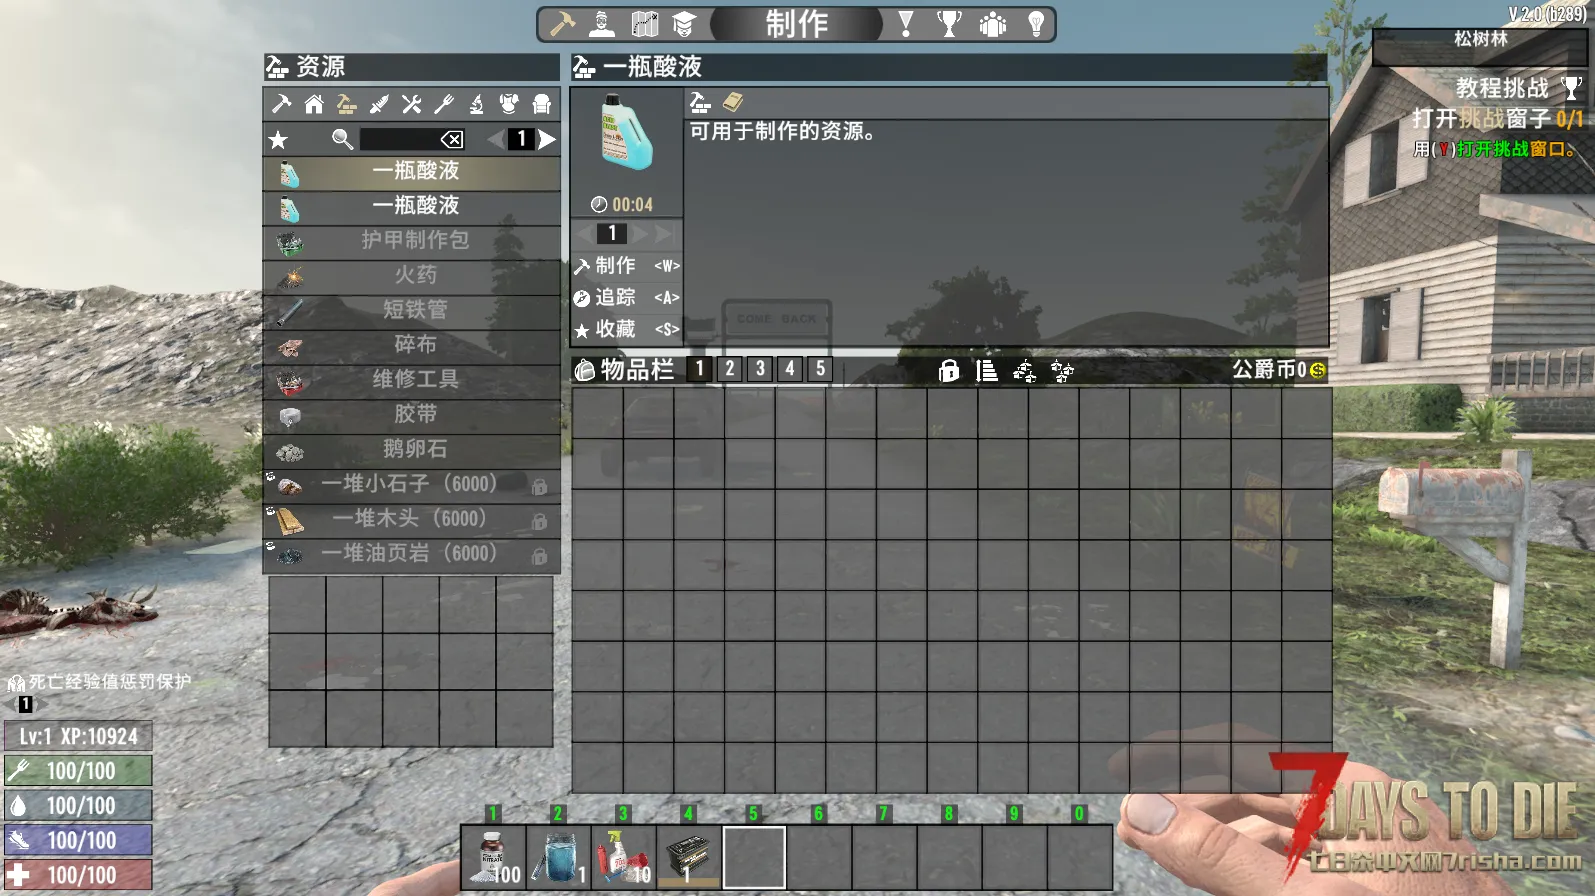Viewport: 1595px width, 896px height.
Task: Click the second stack-boxes icon in inventory header
Action: [1062, 371]
